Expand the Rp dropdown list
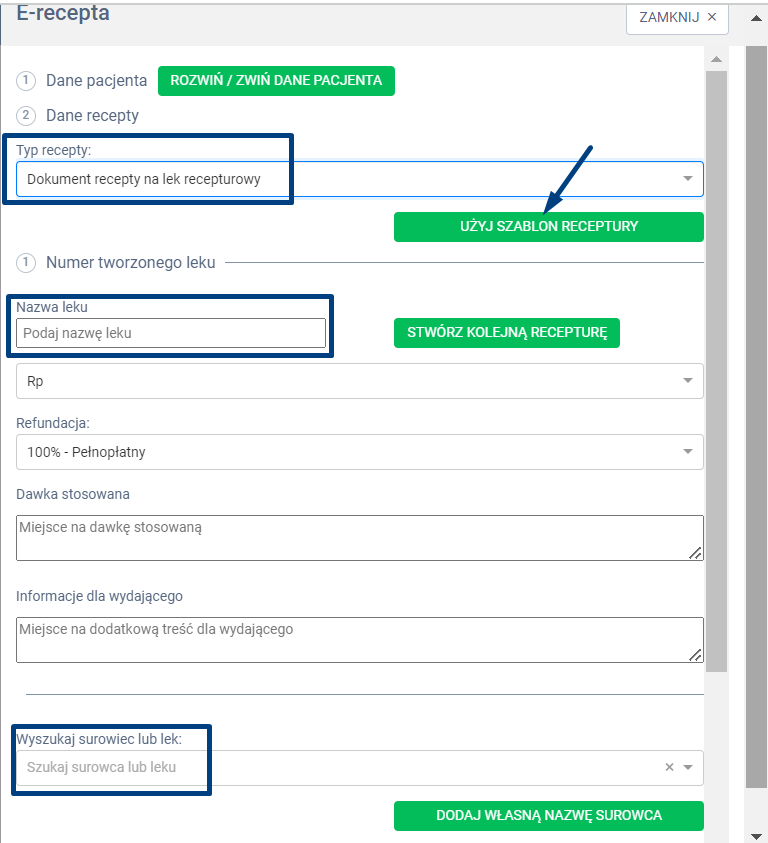 point(687,381)
